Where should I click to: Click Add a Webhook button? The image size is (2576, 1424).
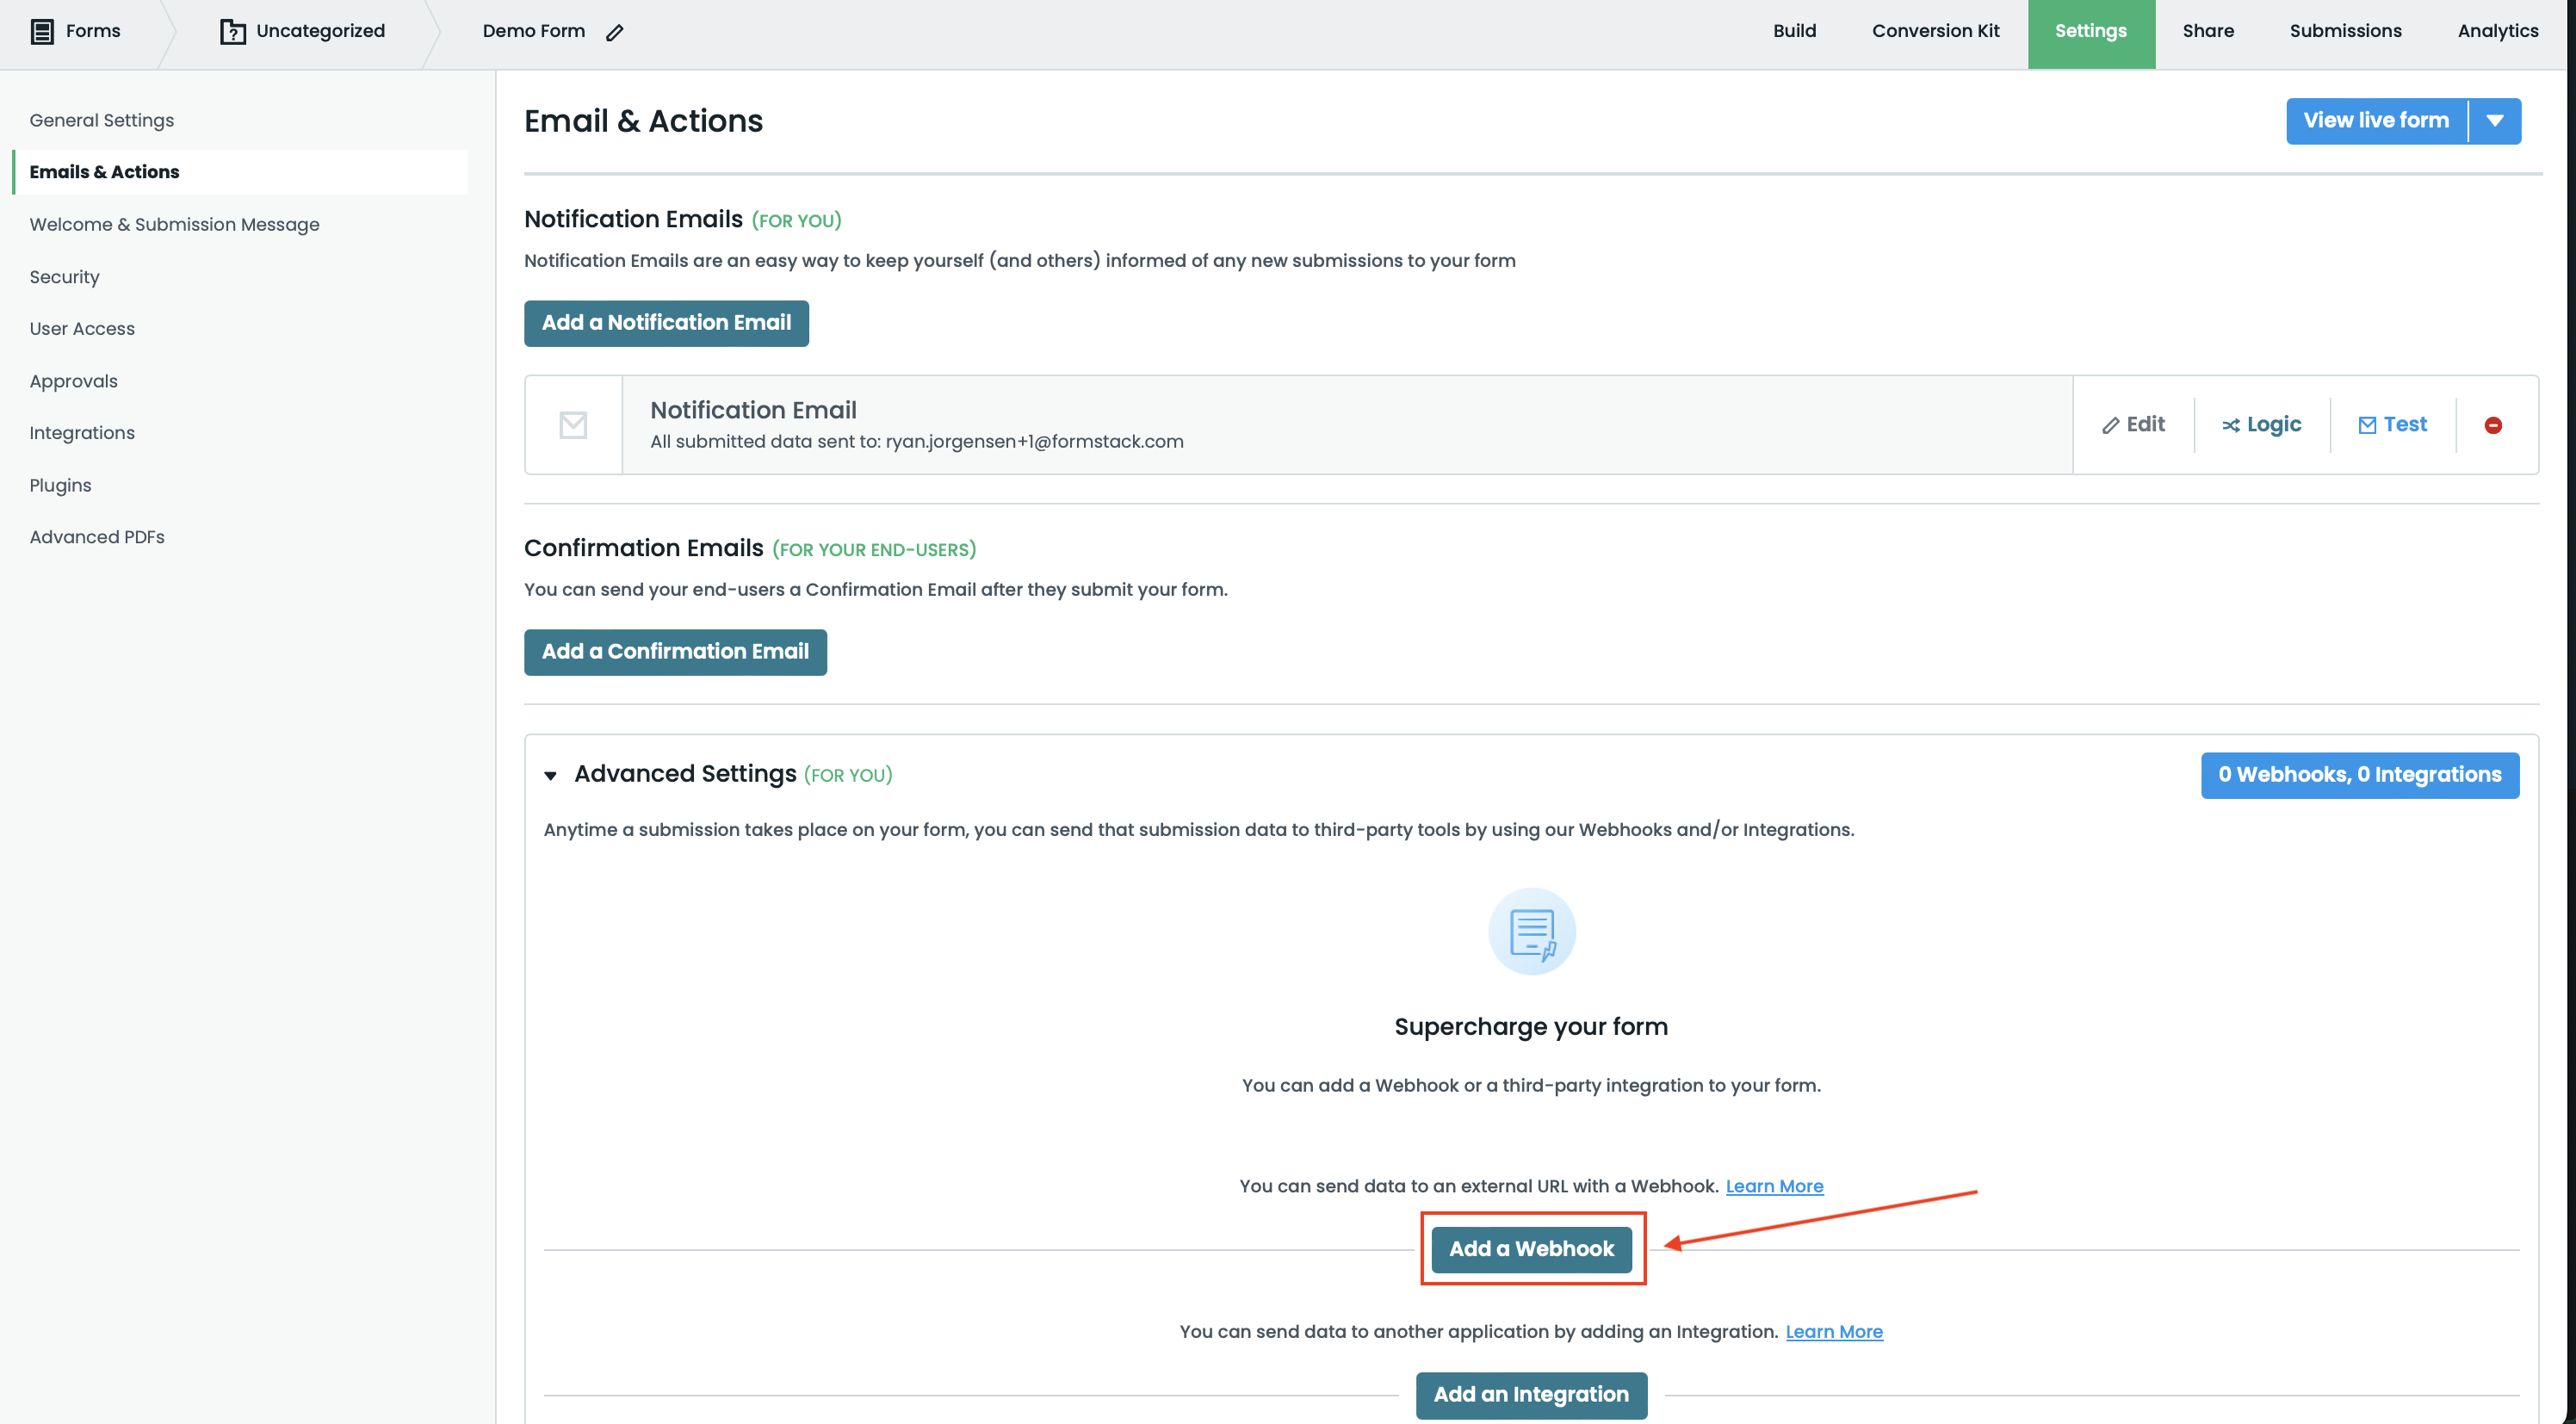click(x=1531, y=1248)
